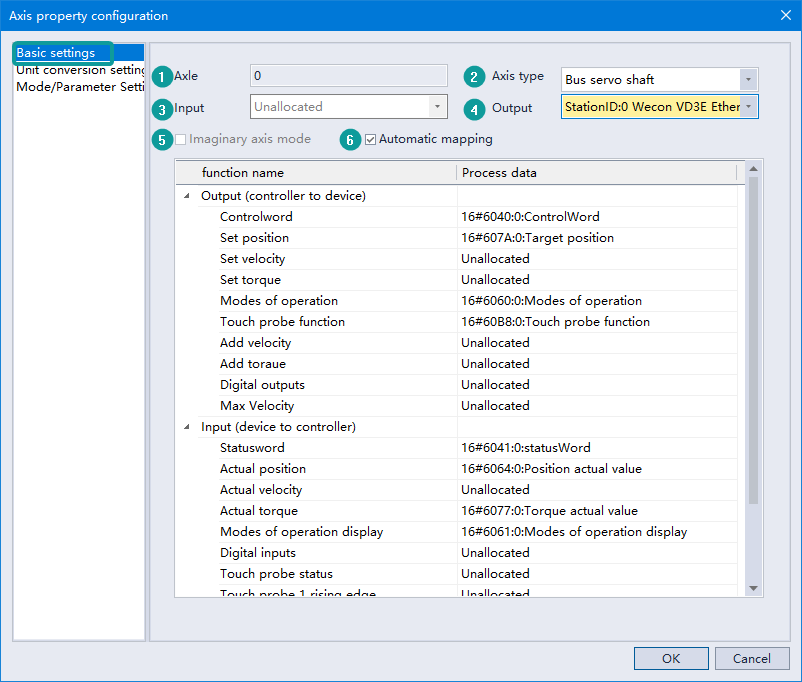
Task: Click the numbered badge 2 beside Axis type
Action: pyautogui.click(x=474, y=77)
